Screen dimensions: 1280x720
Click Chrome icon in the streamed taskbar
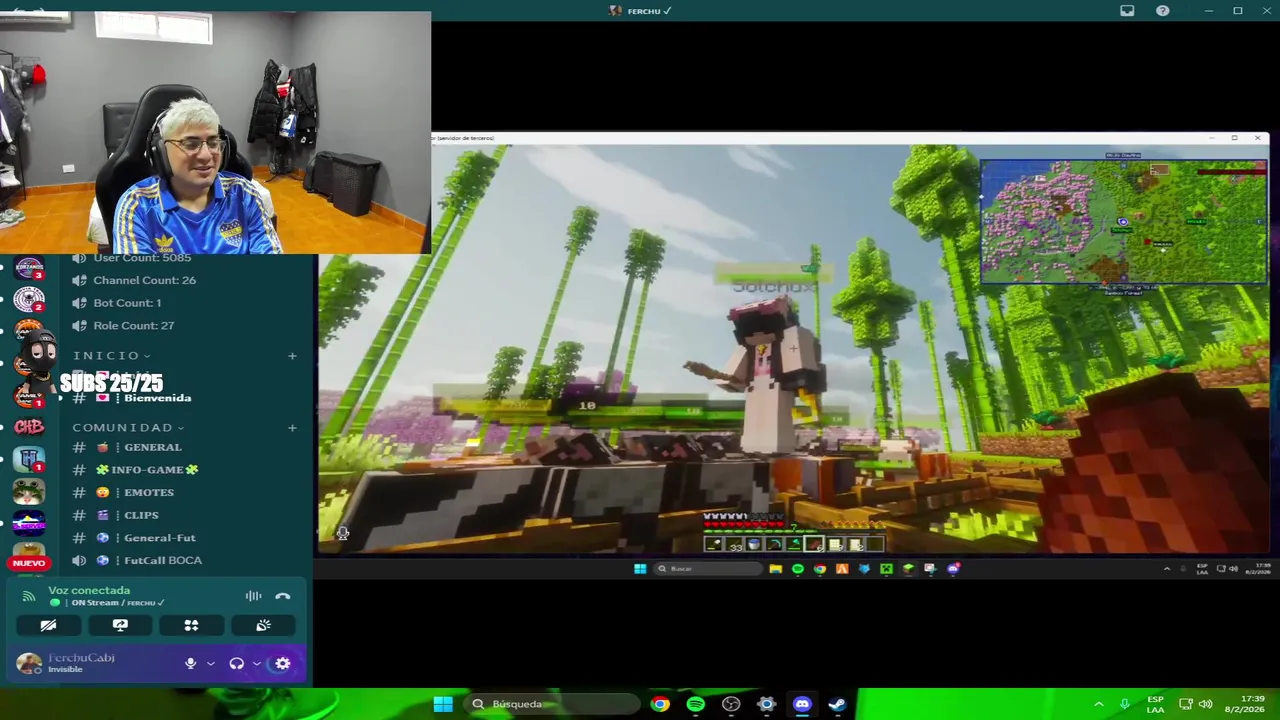[x=820, y=569]
